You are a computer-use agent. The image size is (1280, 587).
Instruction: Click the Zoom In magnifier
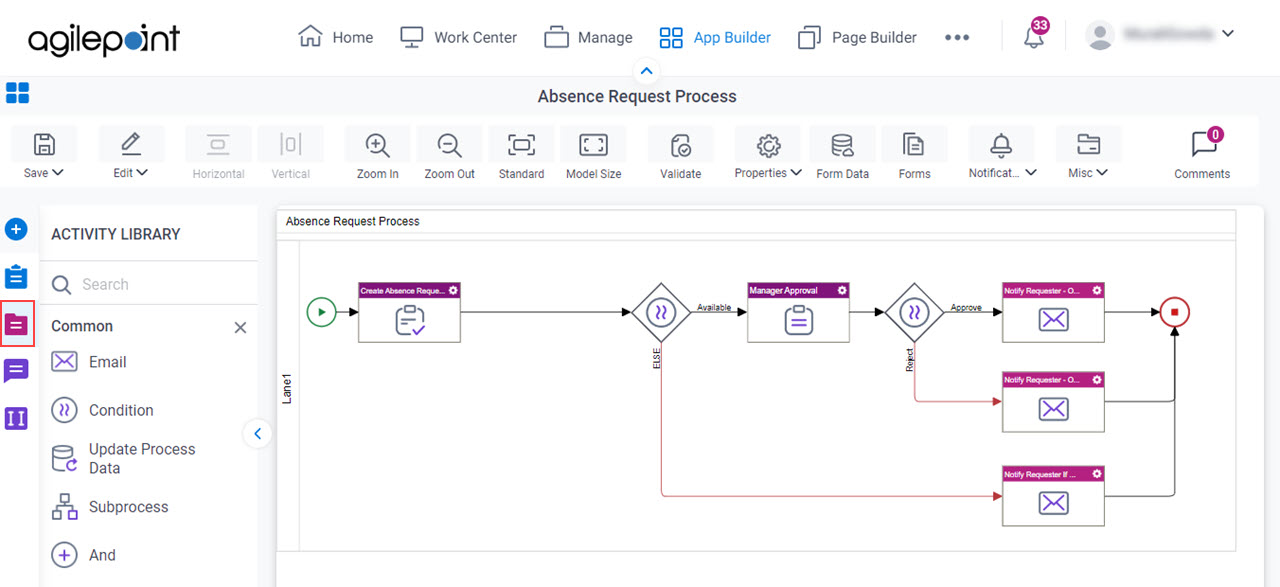pos(377,145)
